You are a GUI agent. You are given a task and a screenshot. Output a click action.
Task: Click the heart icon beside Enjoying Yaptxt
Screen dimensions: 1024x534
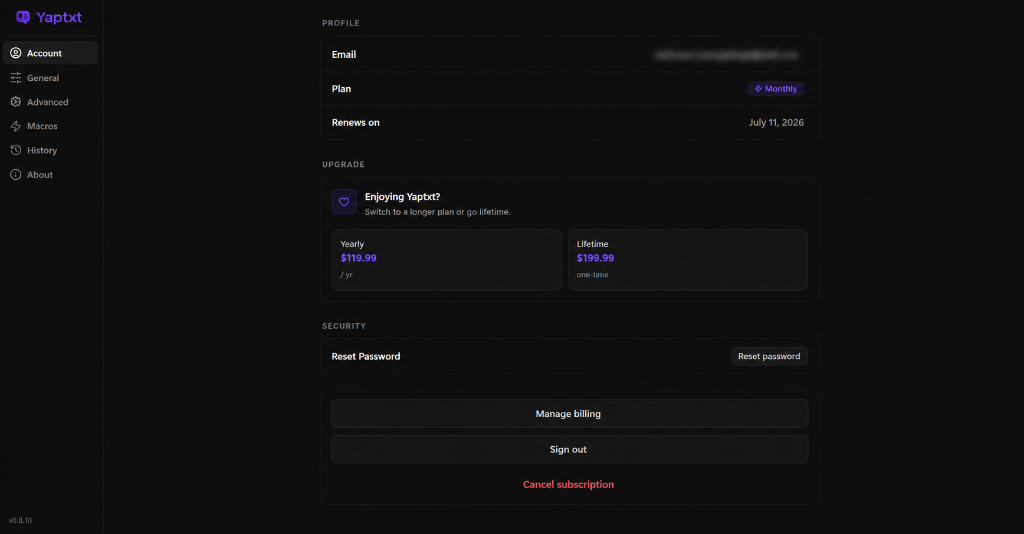pyautogui.click(x=344, y=202)
